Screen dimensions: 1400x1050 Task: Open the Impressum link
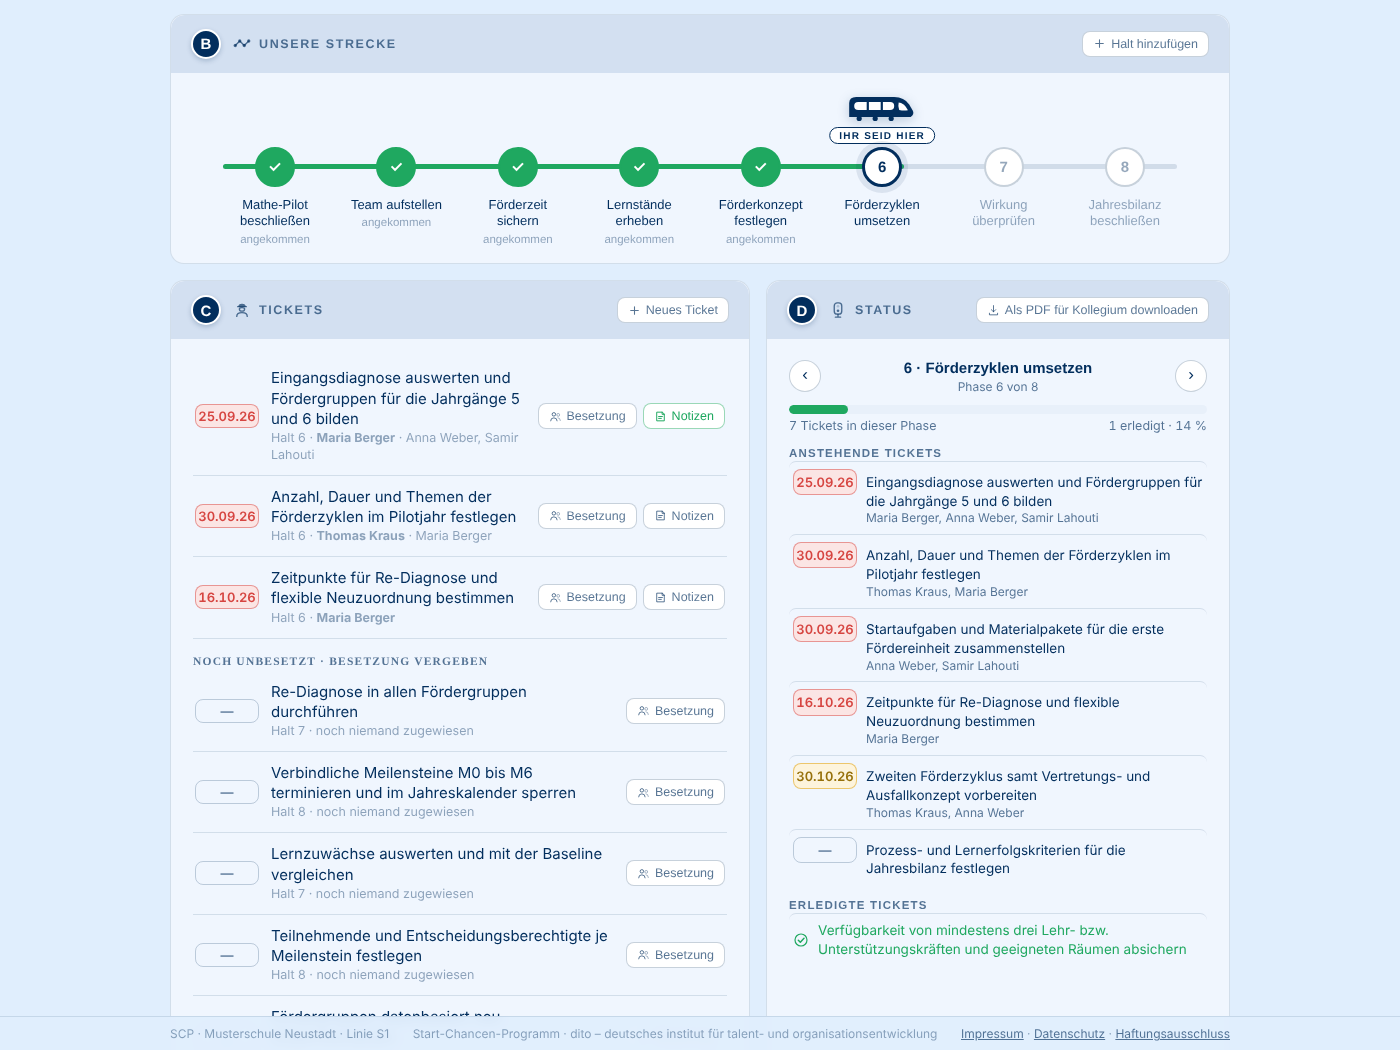tap(992, 1034)
